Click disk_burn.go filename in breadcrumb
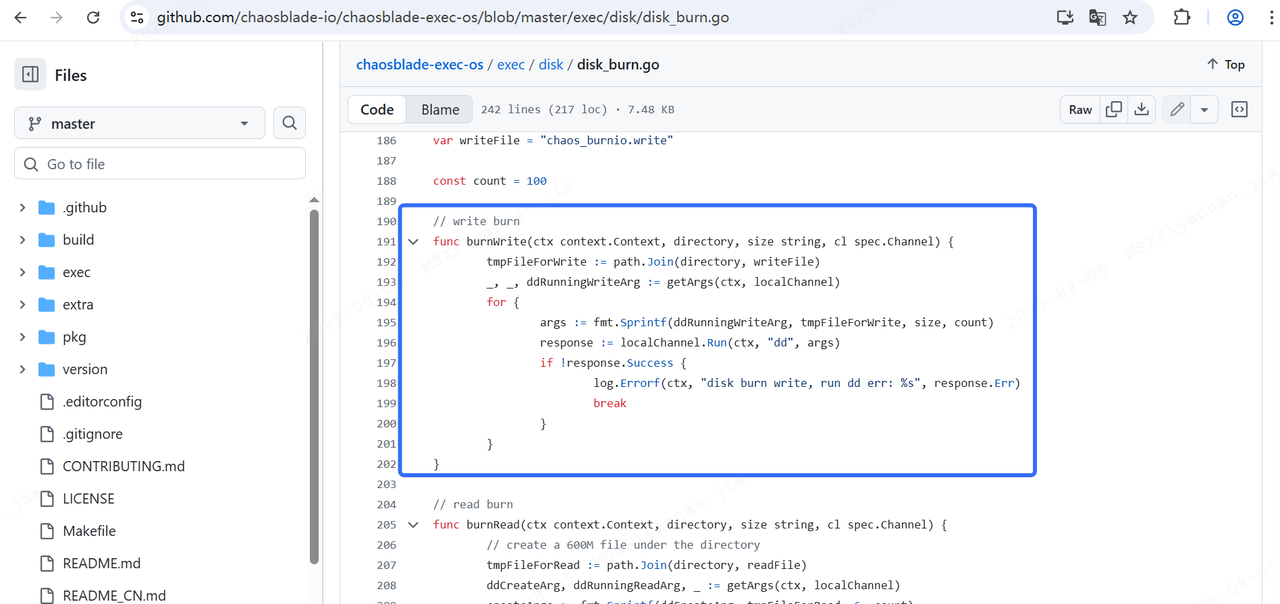 point(618,64)
